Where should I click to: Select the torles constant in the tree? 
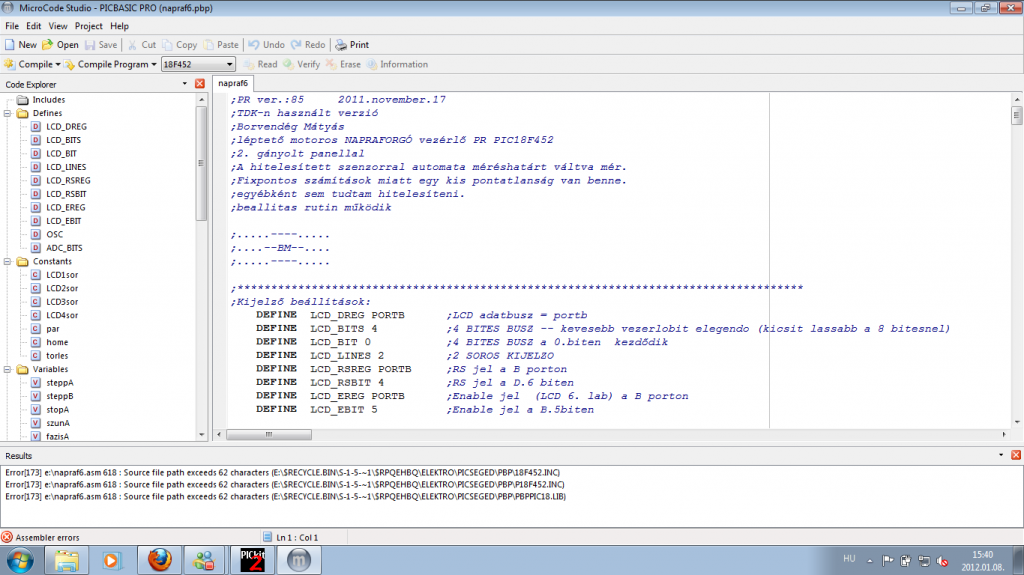pos(50,356)
